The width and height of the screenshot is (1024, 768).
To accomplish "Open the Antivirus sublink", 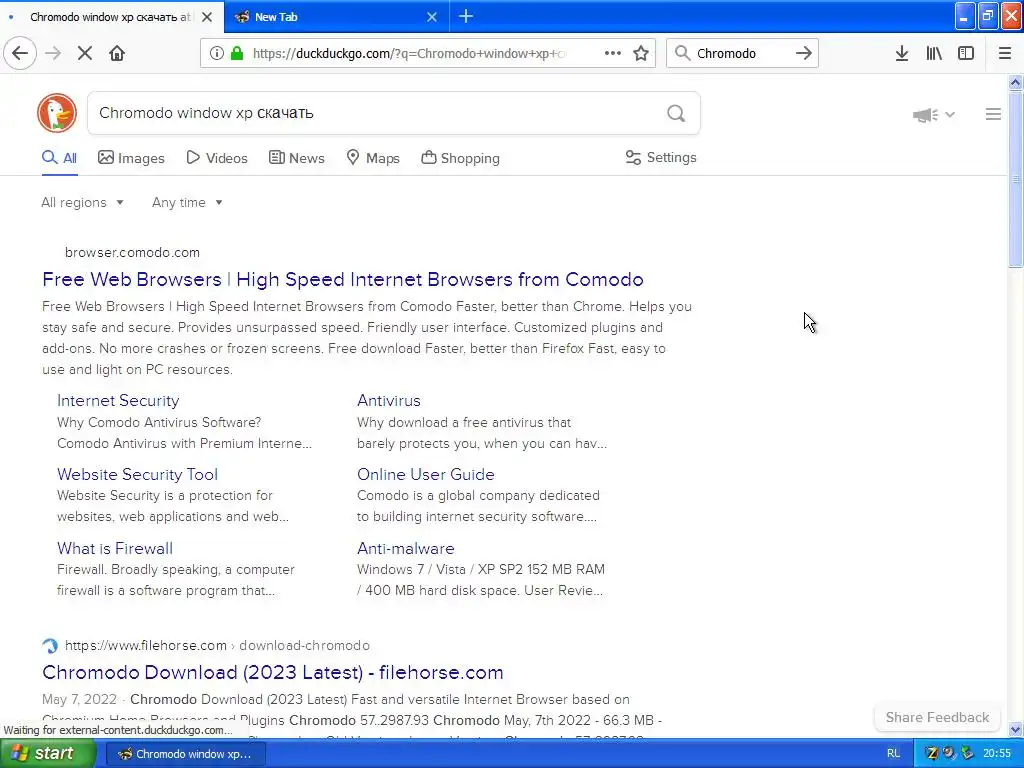I will (389, 400).
